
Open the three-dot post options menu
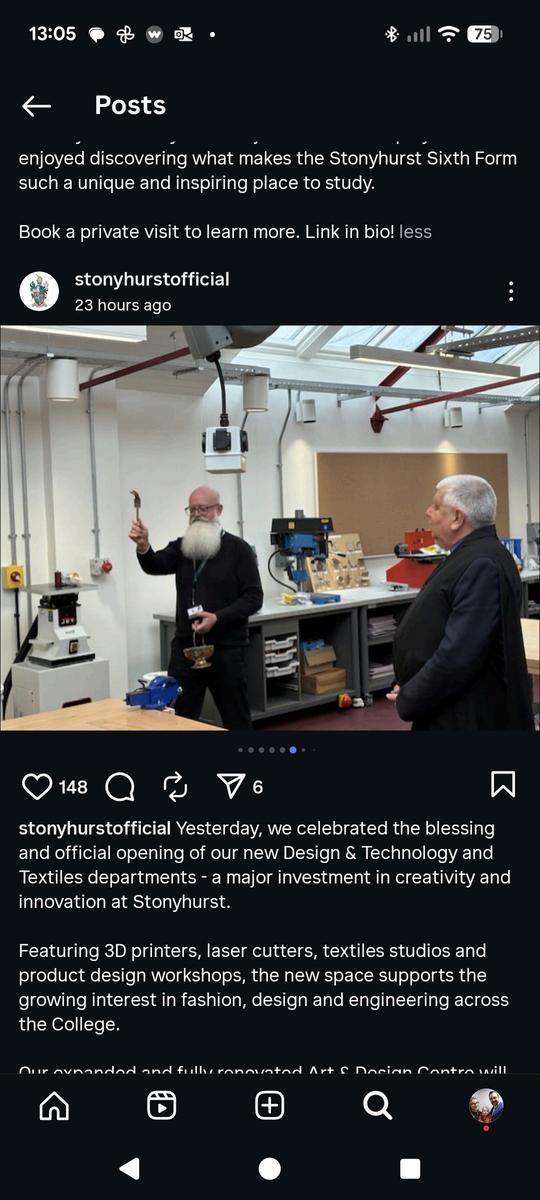(x=511, y=291)
